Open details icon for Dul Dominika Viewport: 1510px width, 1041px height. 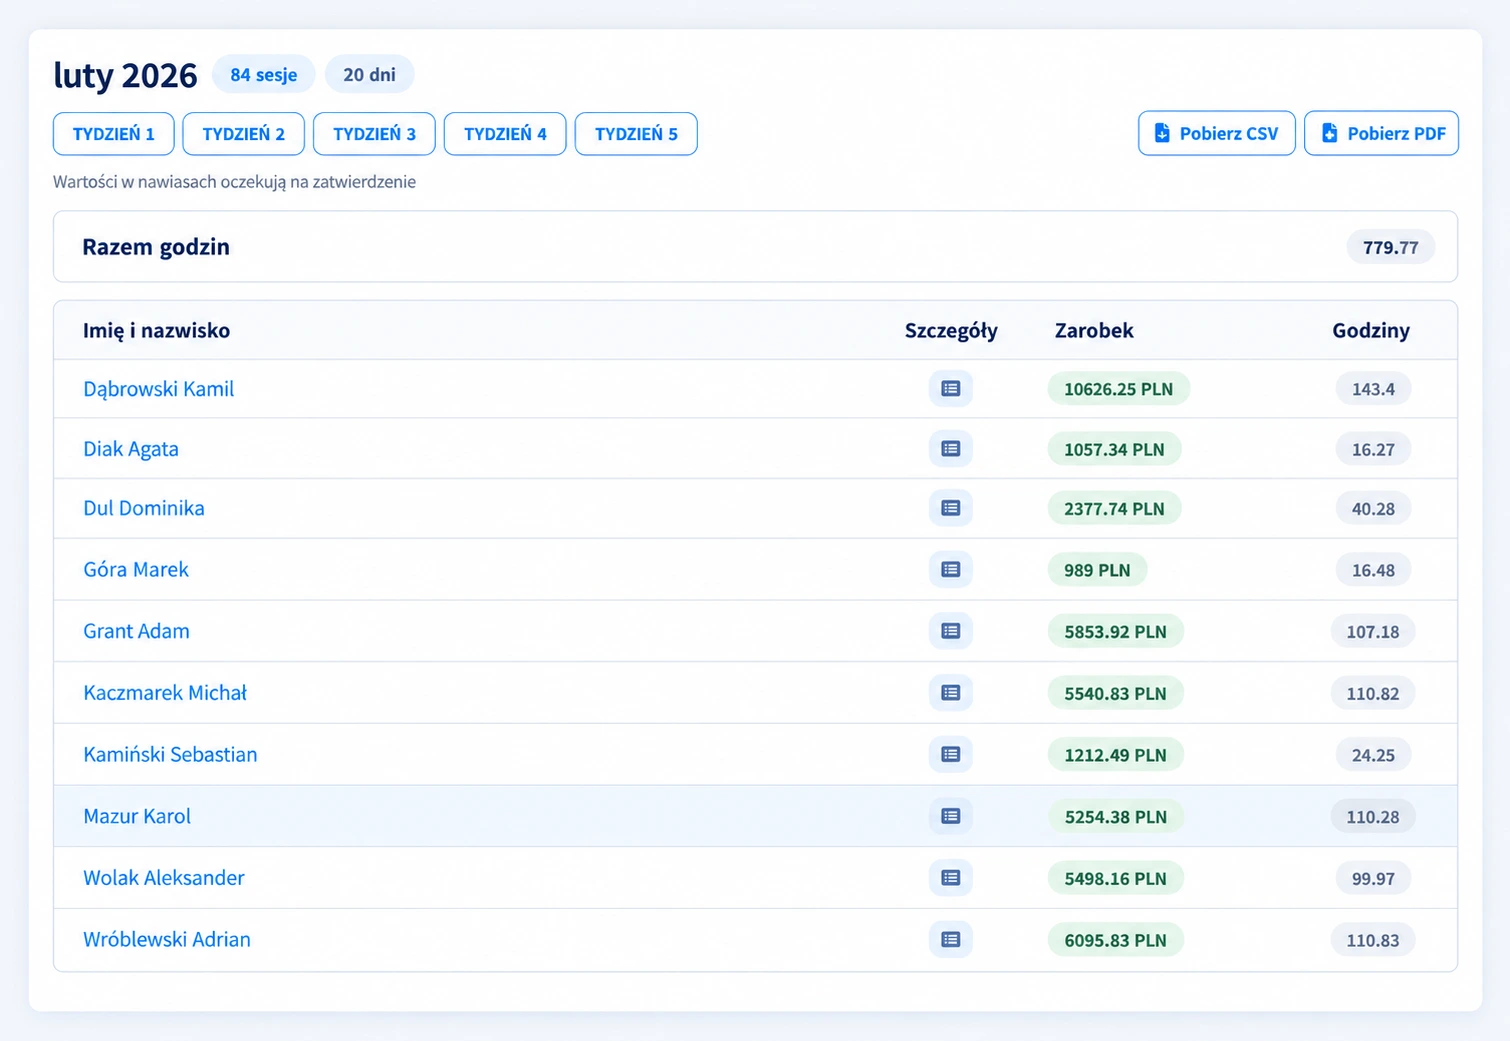(x=950, y=508)
